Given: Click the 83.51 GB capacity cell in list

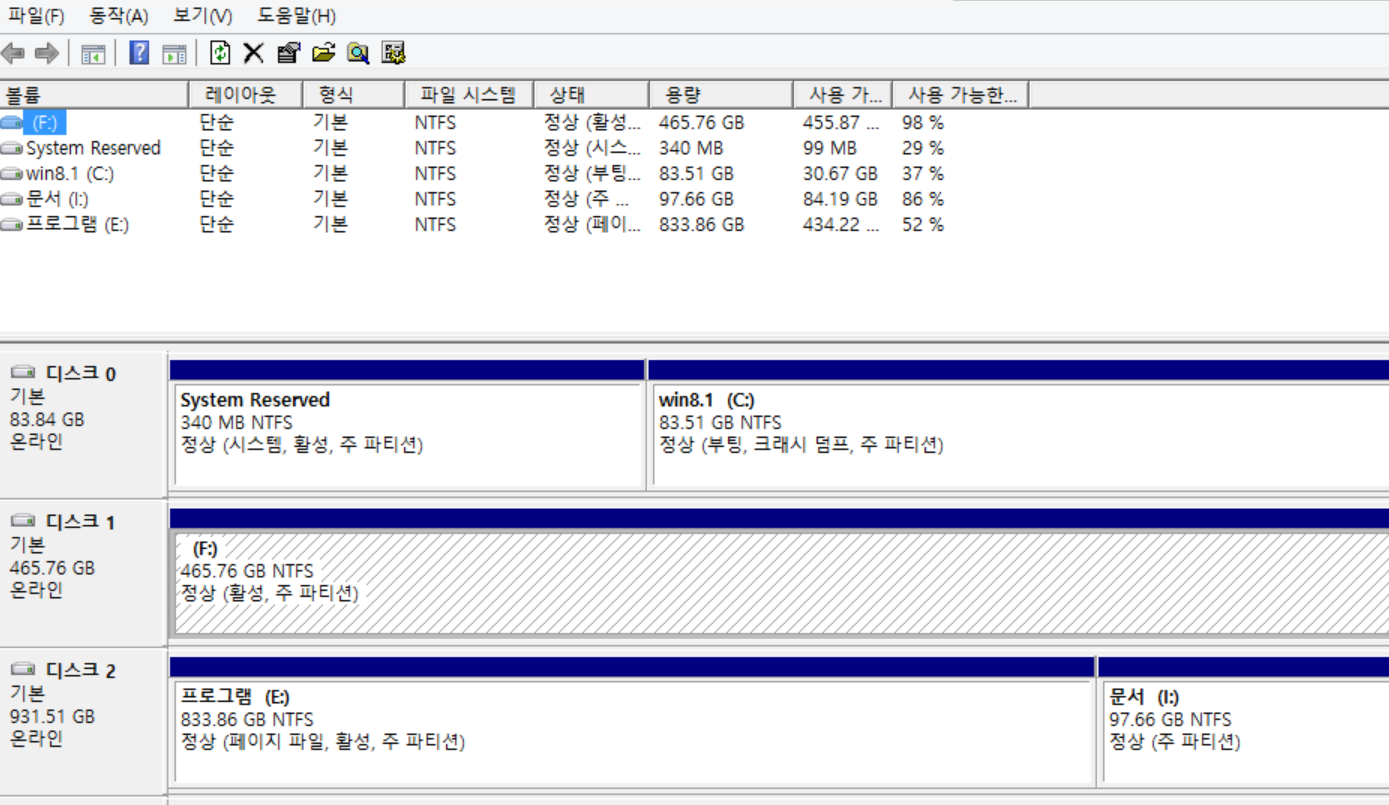Looking at the screenshot, I should pos(696,173).
